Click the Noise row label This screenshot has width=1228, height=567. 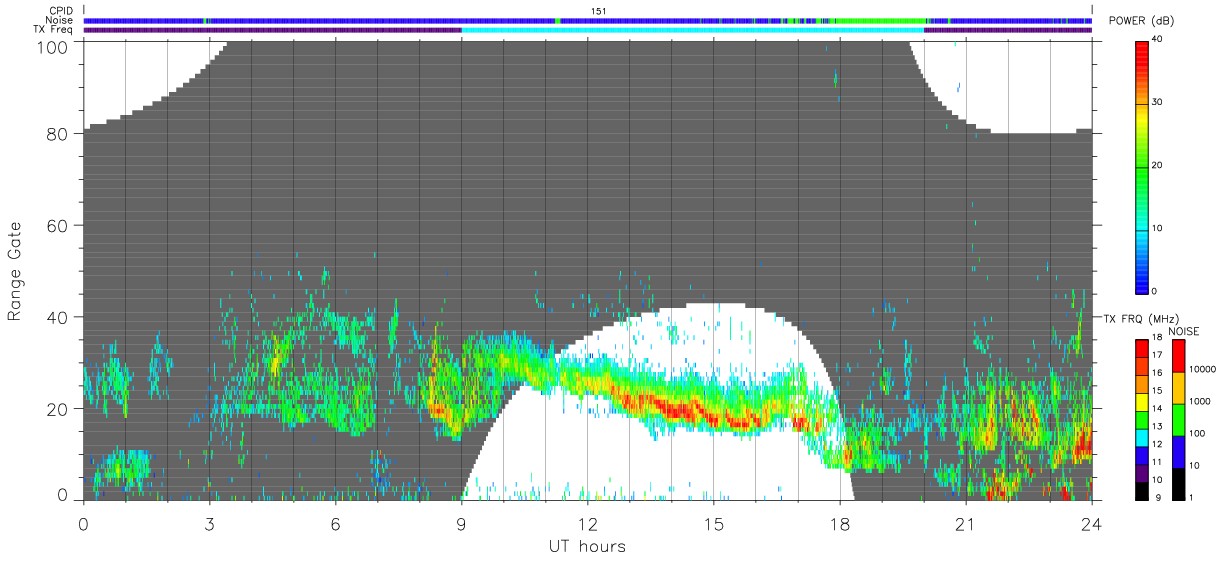point(59,20)
